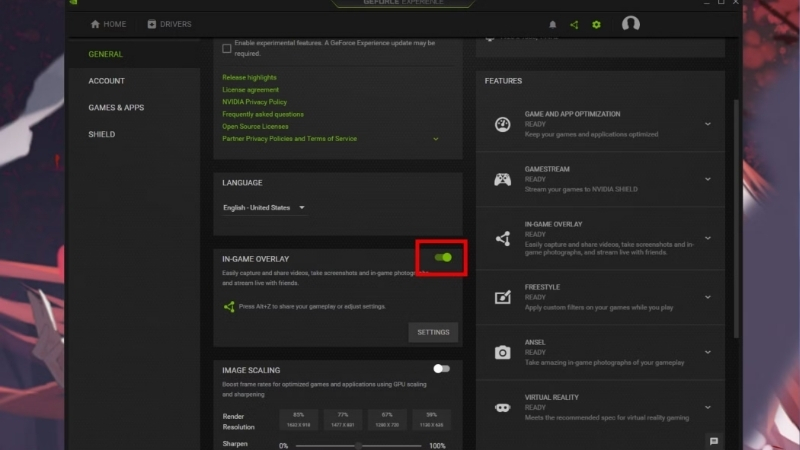The height and width of the screenshot is (450, 800).
Task: Open Partner Privacy Policies and Terms link
Action: point(289,139)
